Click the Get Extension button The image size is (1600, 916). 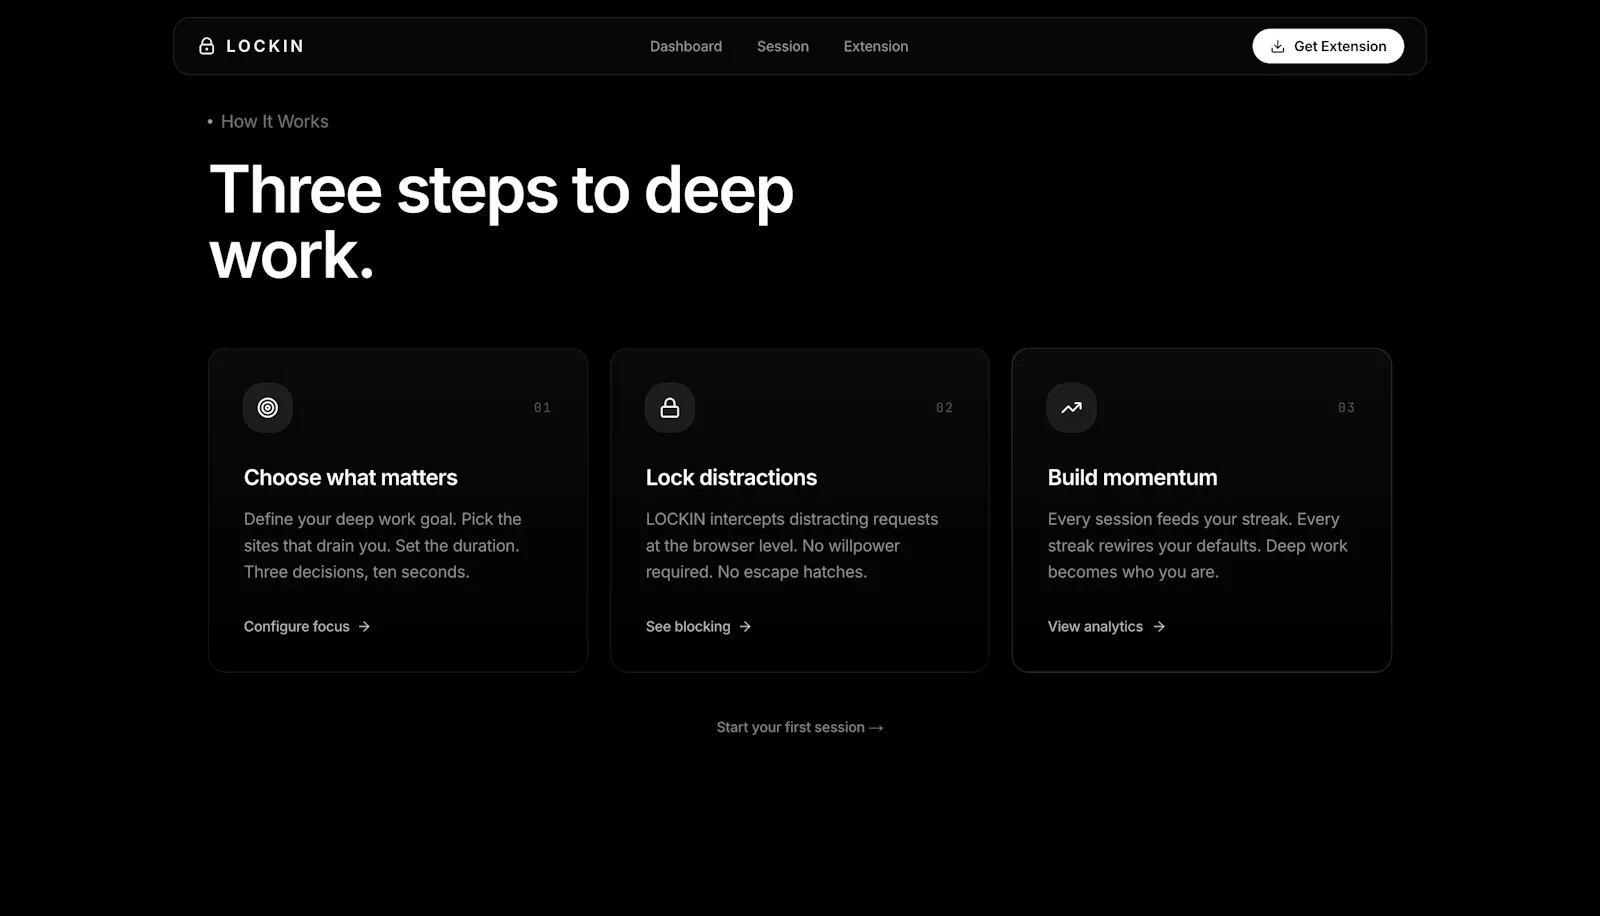pos(1328,46)
